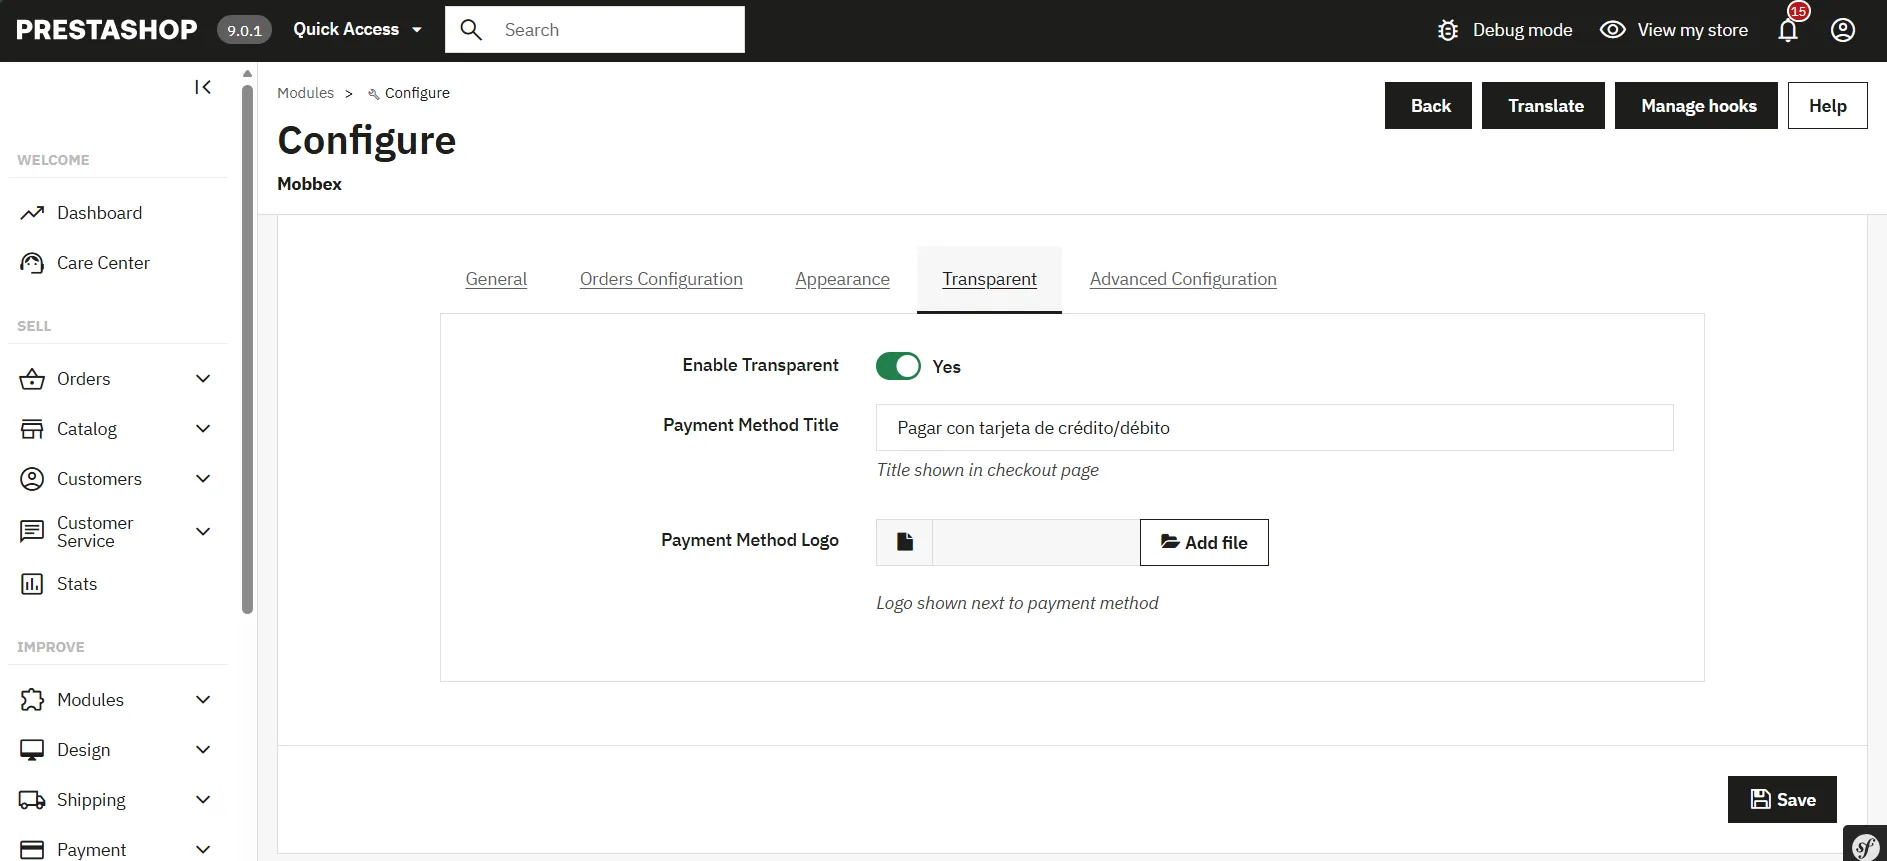Disable the Enable Transparent switch

(x=898, y=366)
